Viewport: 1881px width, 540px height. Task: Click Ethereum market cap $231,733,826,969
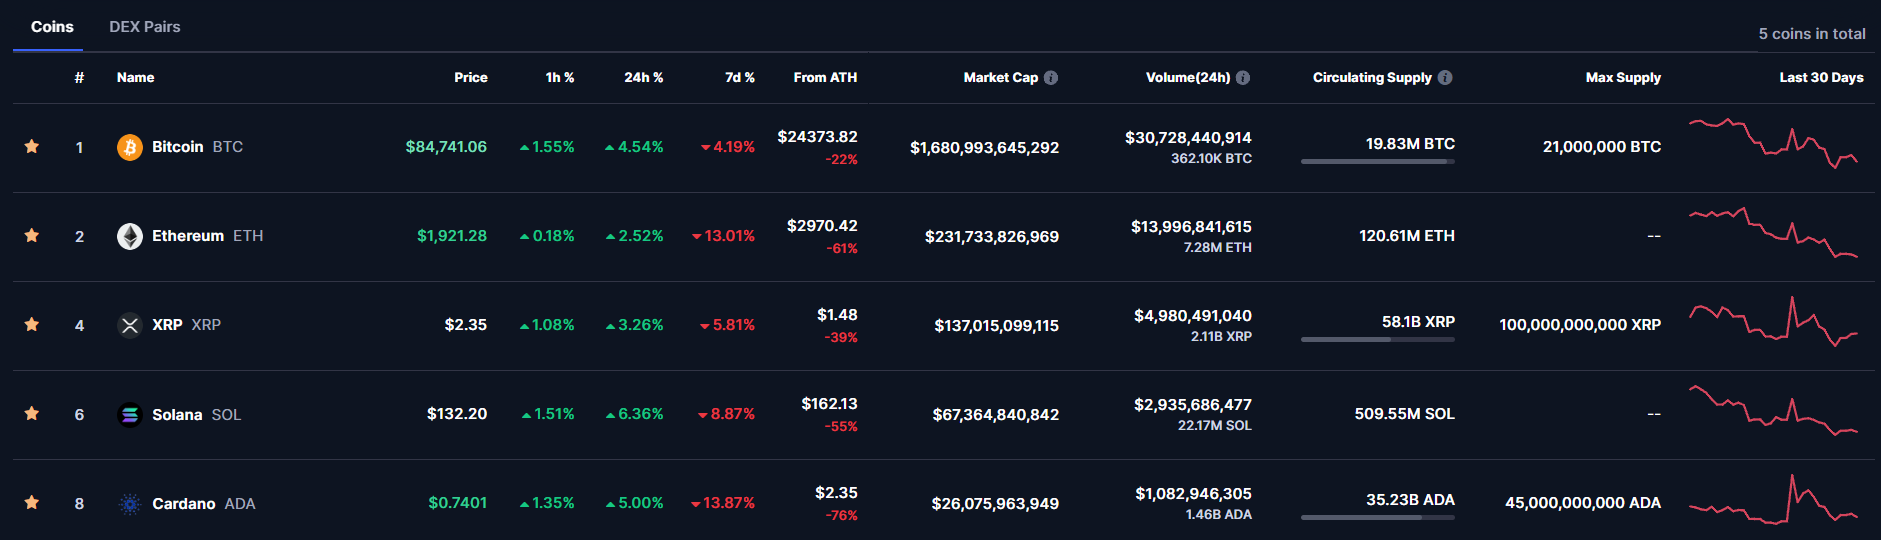[992, 237]
